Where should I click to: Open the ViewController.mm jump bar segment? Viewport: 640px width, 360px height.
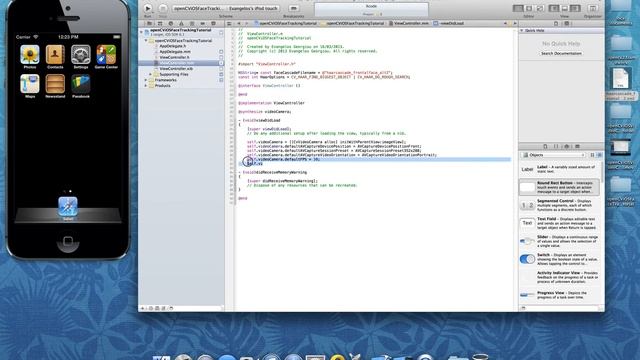coord(409,24)
